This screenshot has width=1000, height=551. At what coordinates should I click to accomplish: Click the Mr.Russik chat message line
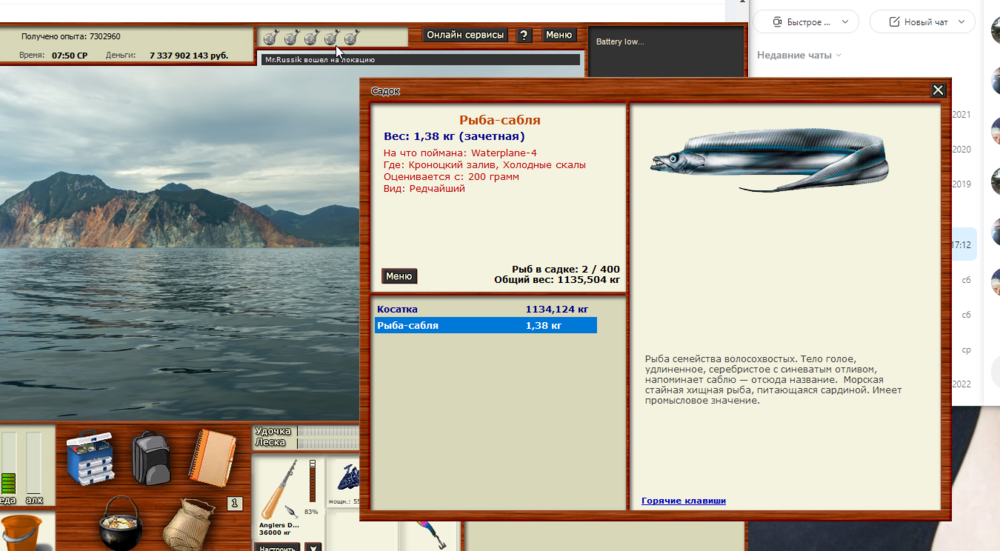420,59
